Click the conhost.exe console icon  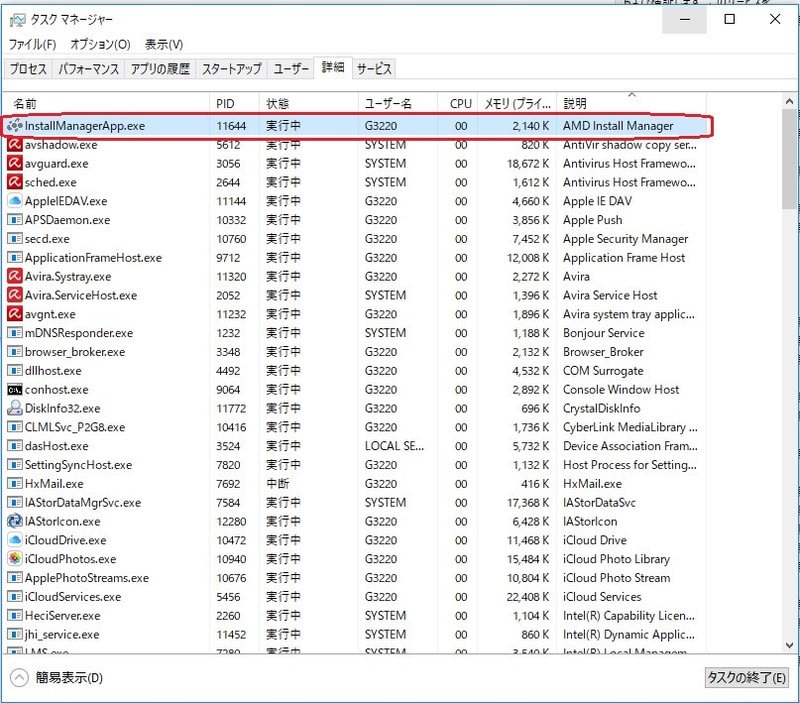pyautogui.click(x=15, y=390)
